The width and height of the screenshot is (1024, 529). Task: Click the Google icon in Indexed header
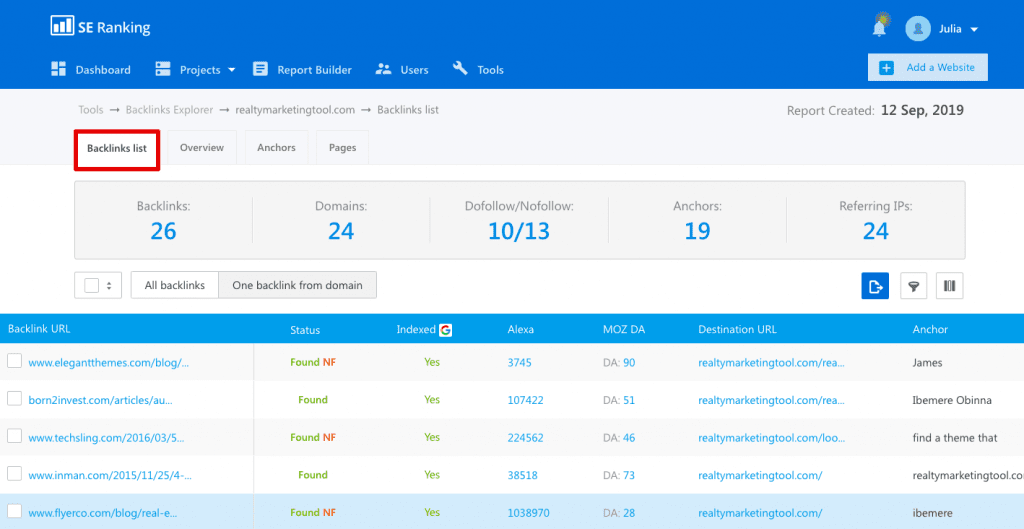point(445,330)
